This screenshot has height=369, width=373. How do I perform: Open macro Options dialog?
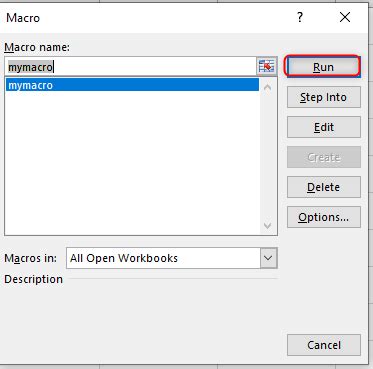[324, 217]
